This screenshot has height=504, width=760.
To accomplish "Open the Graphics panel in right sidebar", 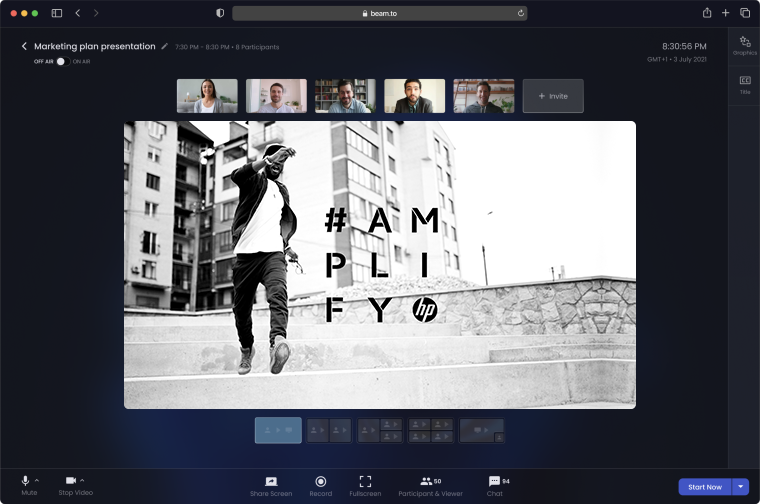I will point(745,46).
